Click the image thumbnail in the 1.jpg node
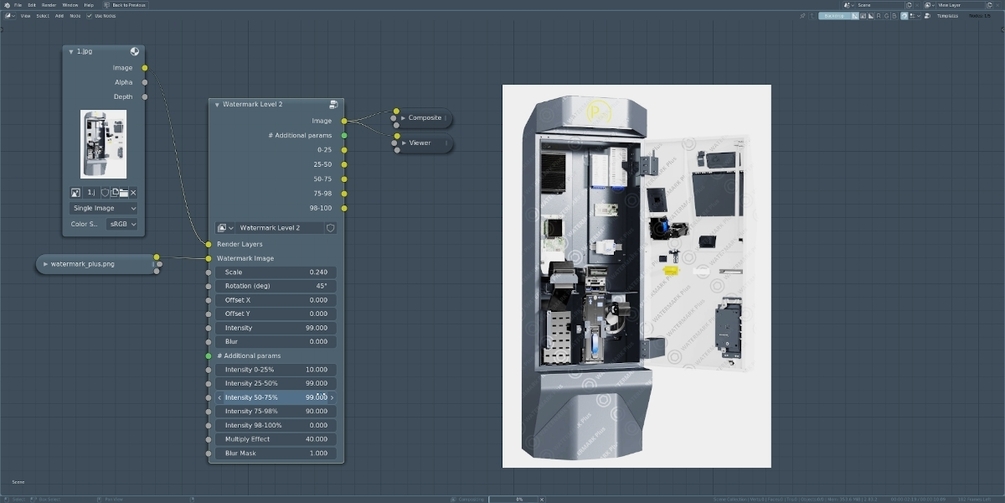Screen dimensions: 1005x503 pyautogui.click(x=103, y=144)
